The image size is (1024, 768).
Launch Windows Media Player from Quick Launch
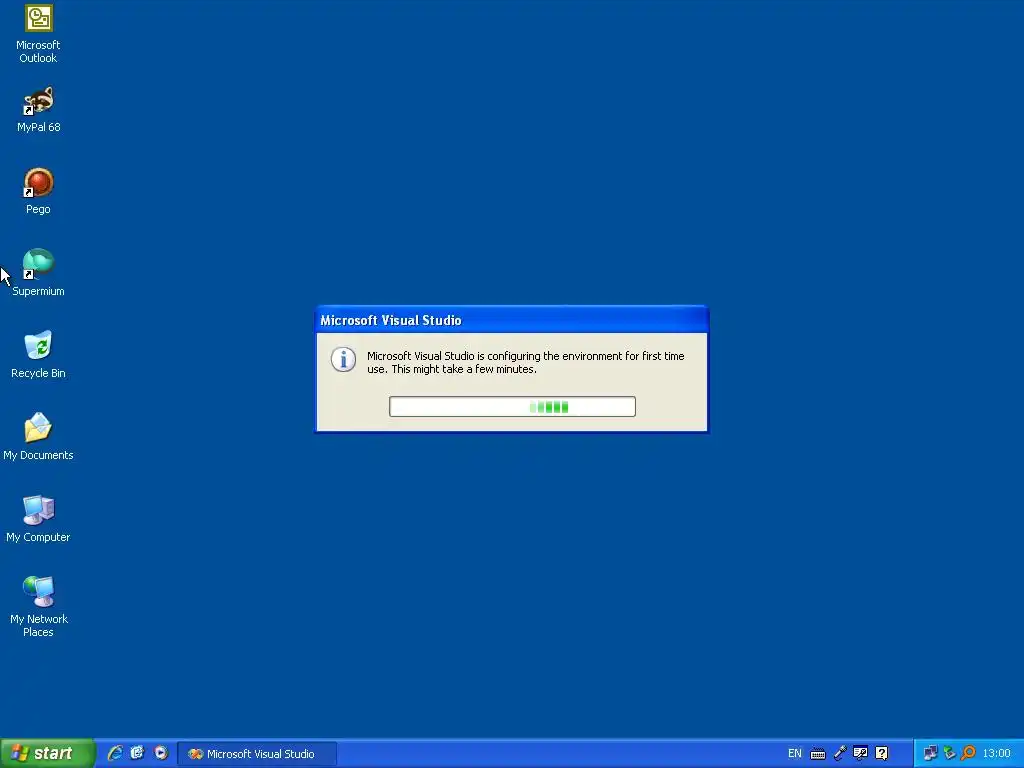[x=161, y=754]
